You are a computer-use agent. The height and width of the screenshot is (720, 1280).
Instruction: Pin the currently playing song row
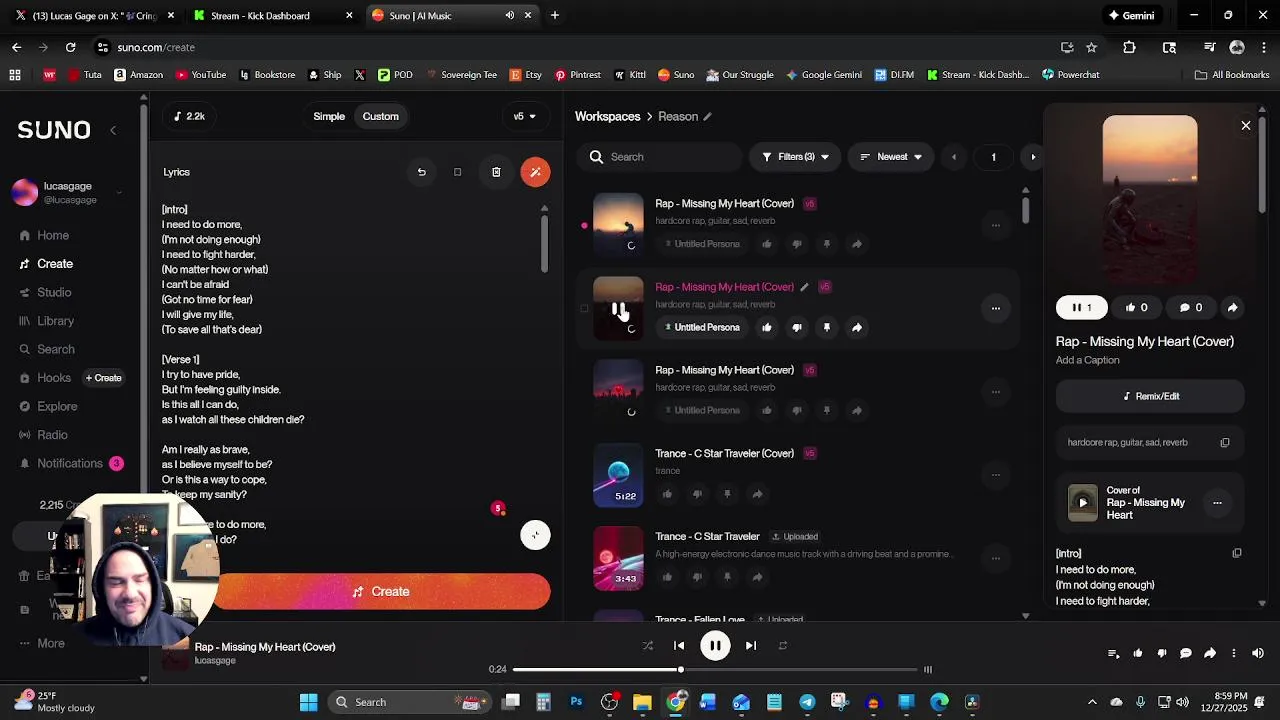(x=826, y=327)
